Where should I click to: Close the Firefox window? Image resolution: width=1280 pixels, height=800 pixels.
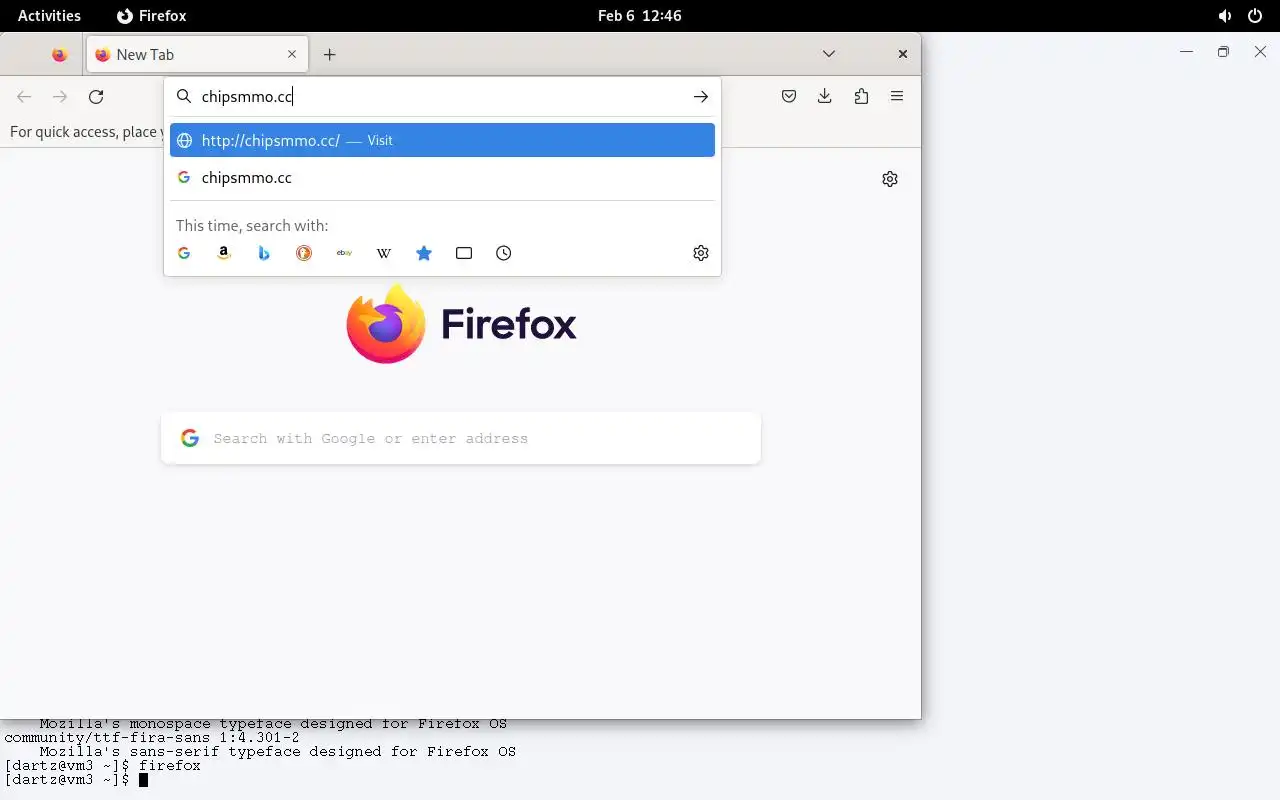pyautogui.click(x=903, y=54)
